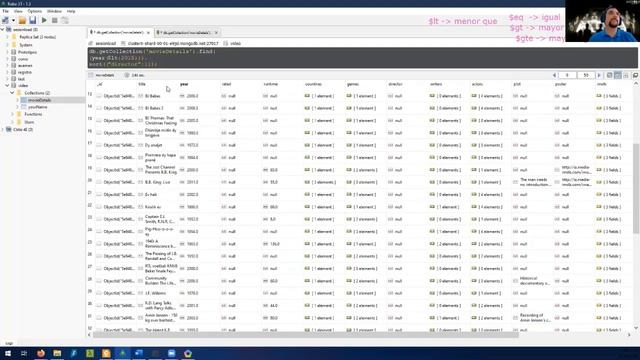The width and height of the screenshot is (640, 360).
Task: Expand the Functions folder
Action: pos(12,114)
